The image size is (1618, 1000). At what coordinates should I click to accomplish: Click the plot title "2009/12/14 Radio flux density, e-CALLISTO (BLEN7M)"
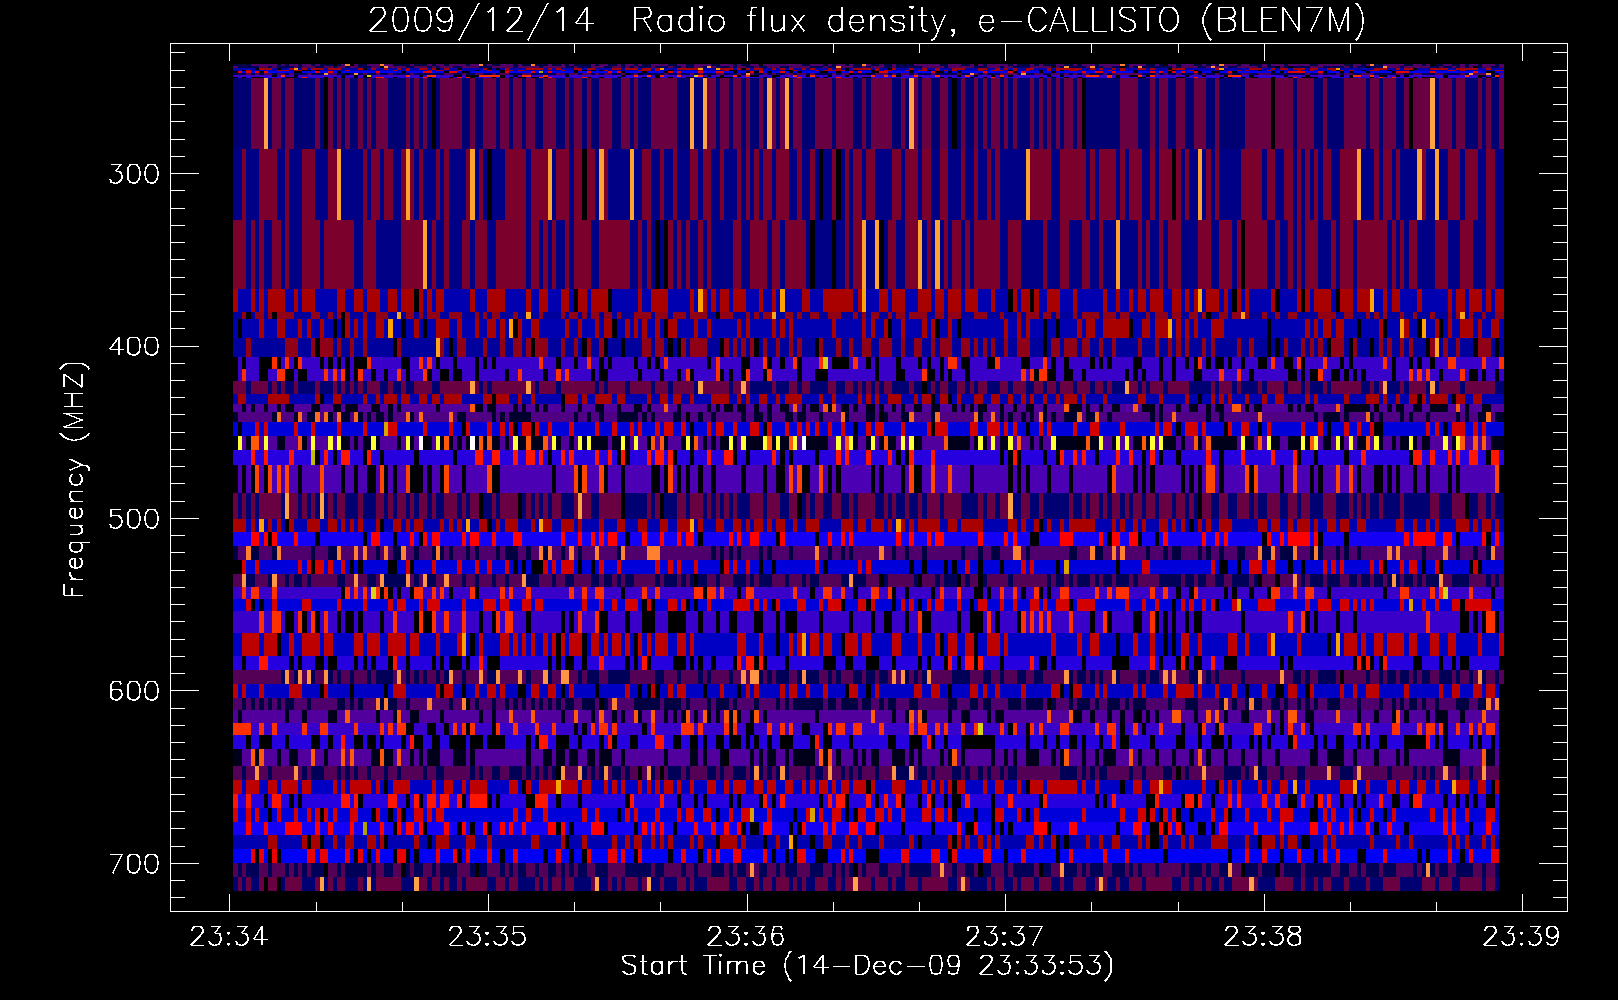point(867,21)
